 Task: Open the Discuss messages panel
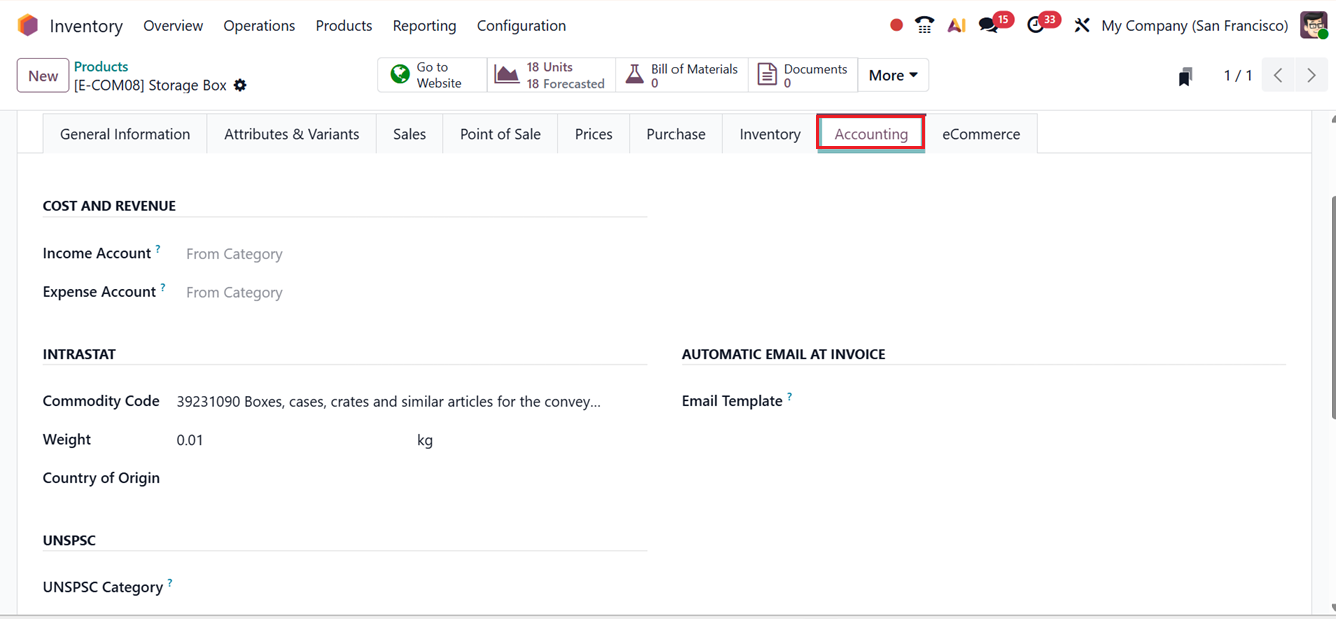[989, 24]
